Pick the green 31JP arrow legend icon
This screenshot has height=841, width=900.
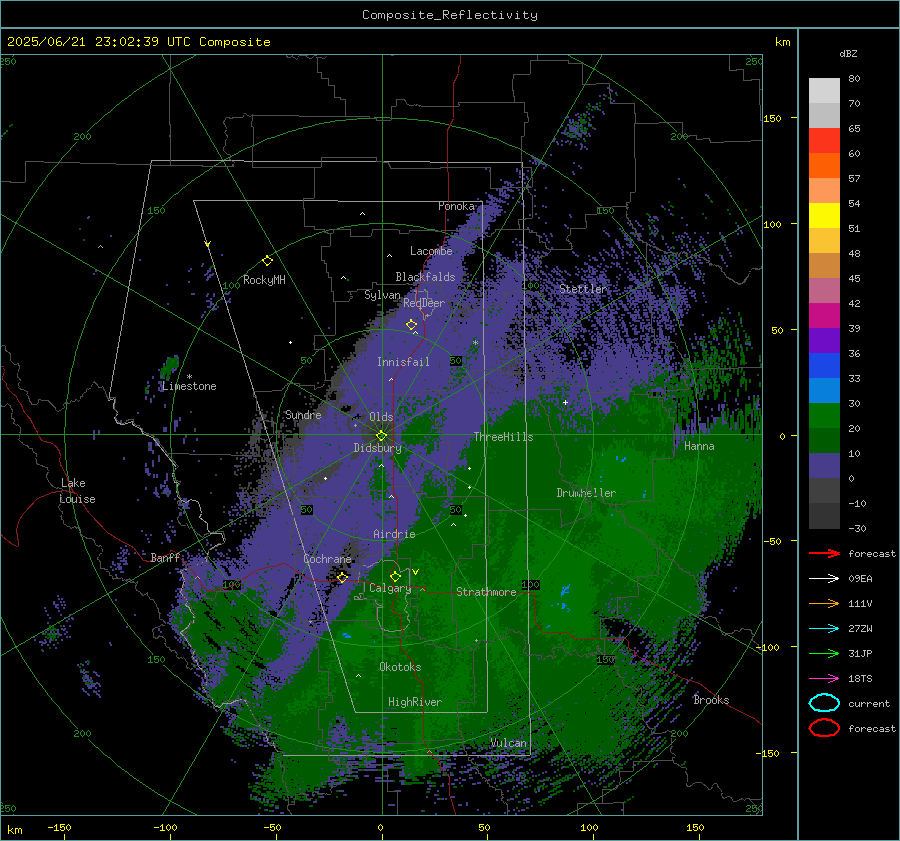[824, 653]
